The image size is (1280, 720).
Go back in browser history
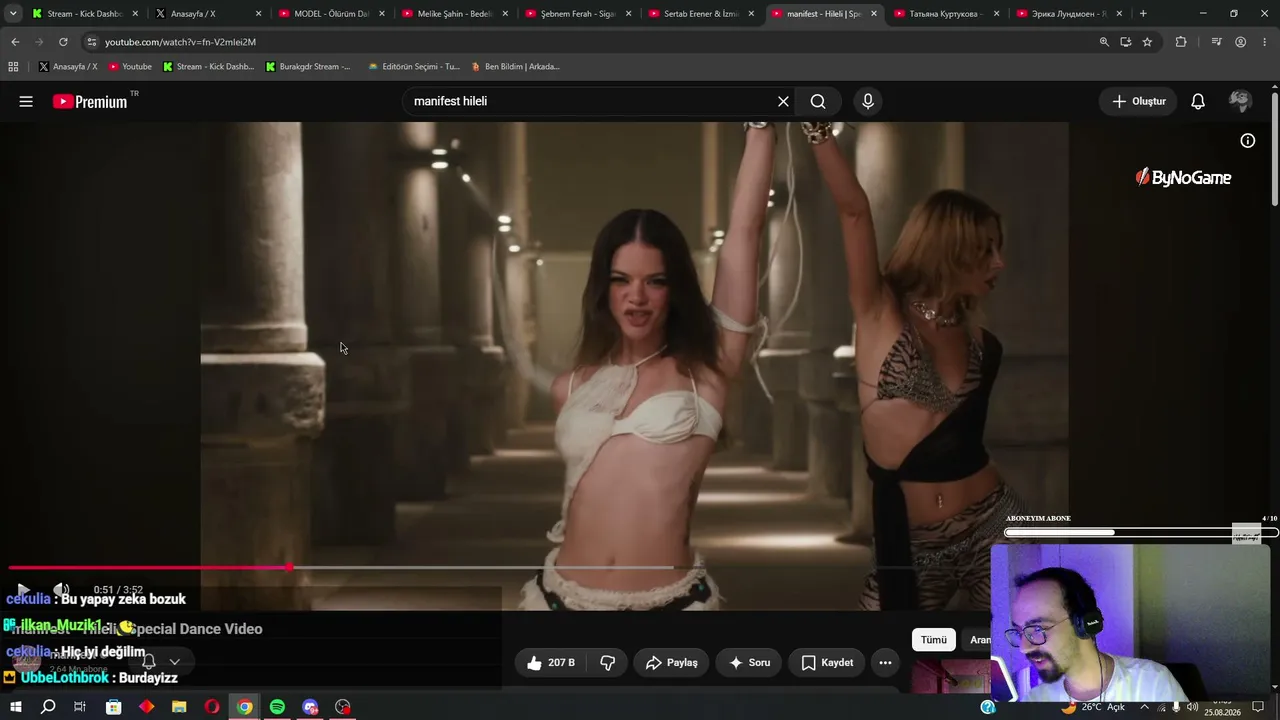pos(15,42)
